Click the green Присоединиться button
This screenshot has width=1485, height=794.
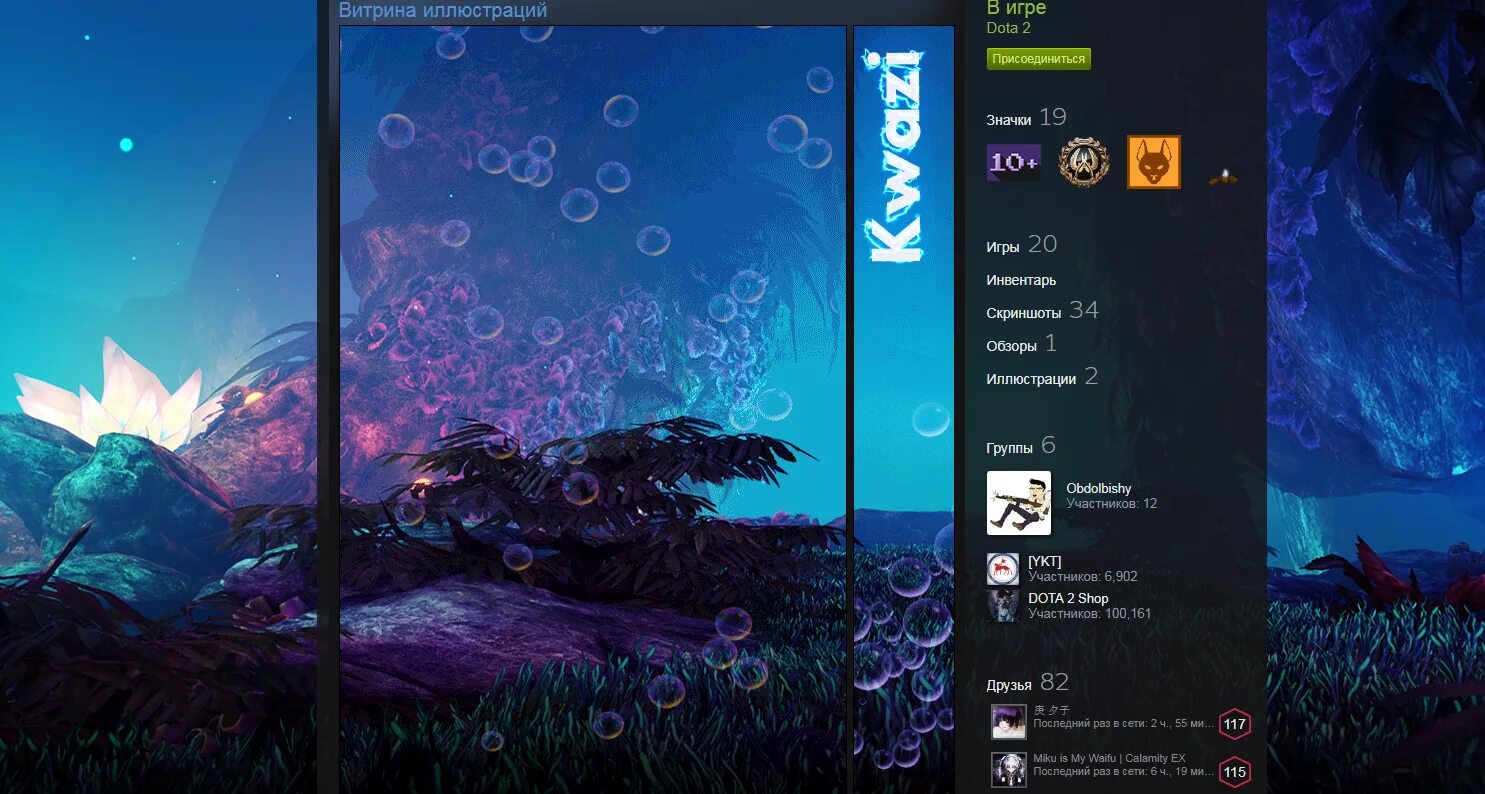click(x=1038, y=59)
